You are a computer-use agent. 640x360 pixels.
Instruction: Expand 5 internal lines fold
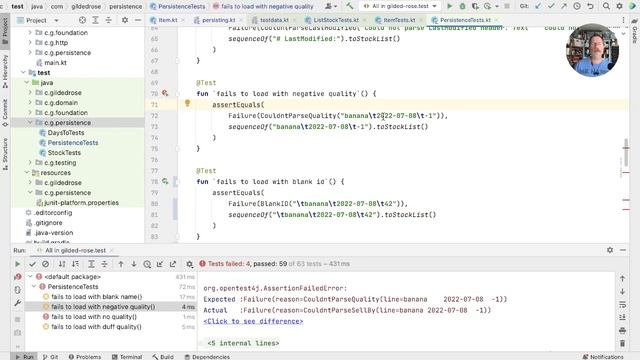coord(243,343)
